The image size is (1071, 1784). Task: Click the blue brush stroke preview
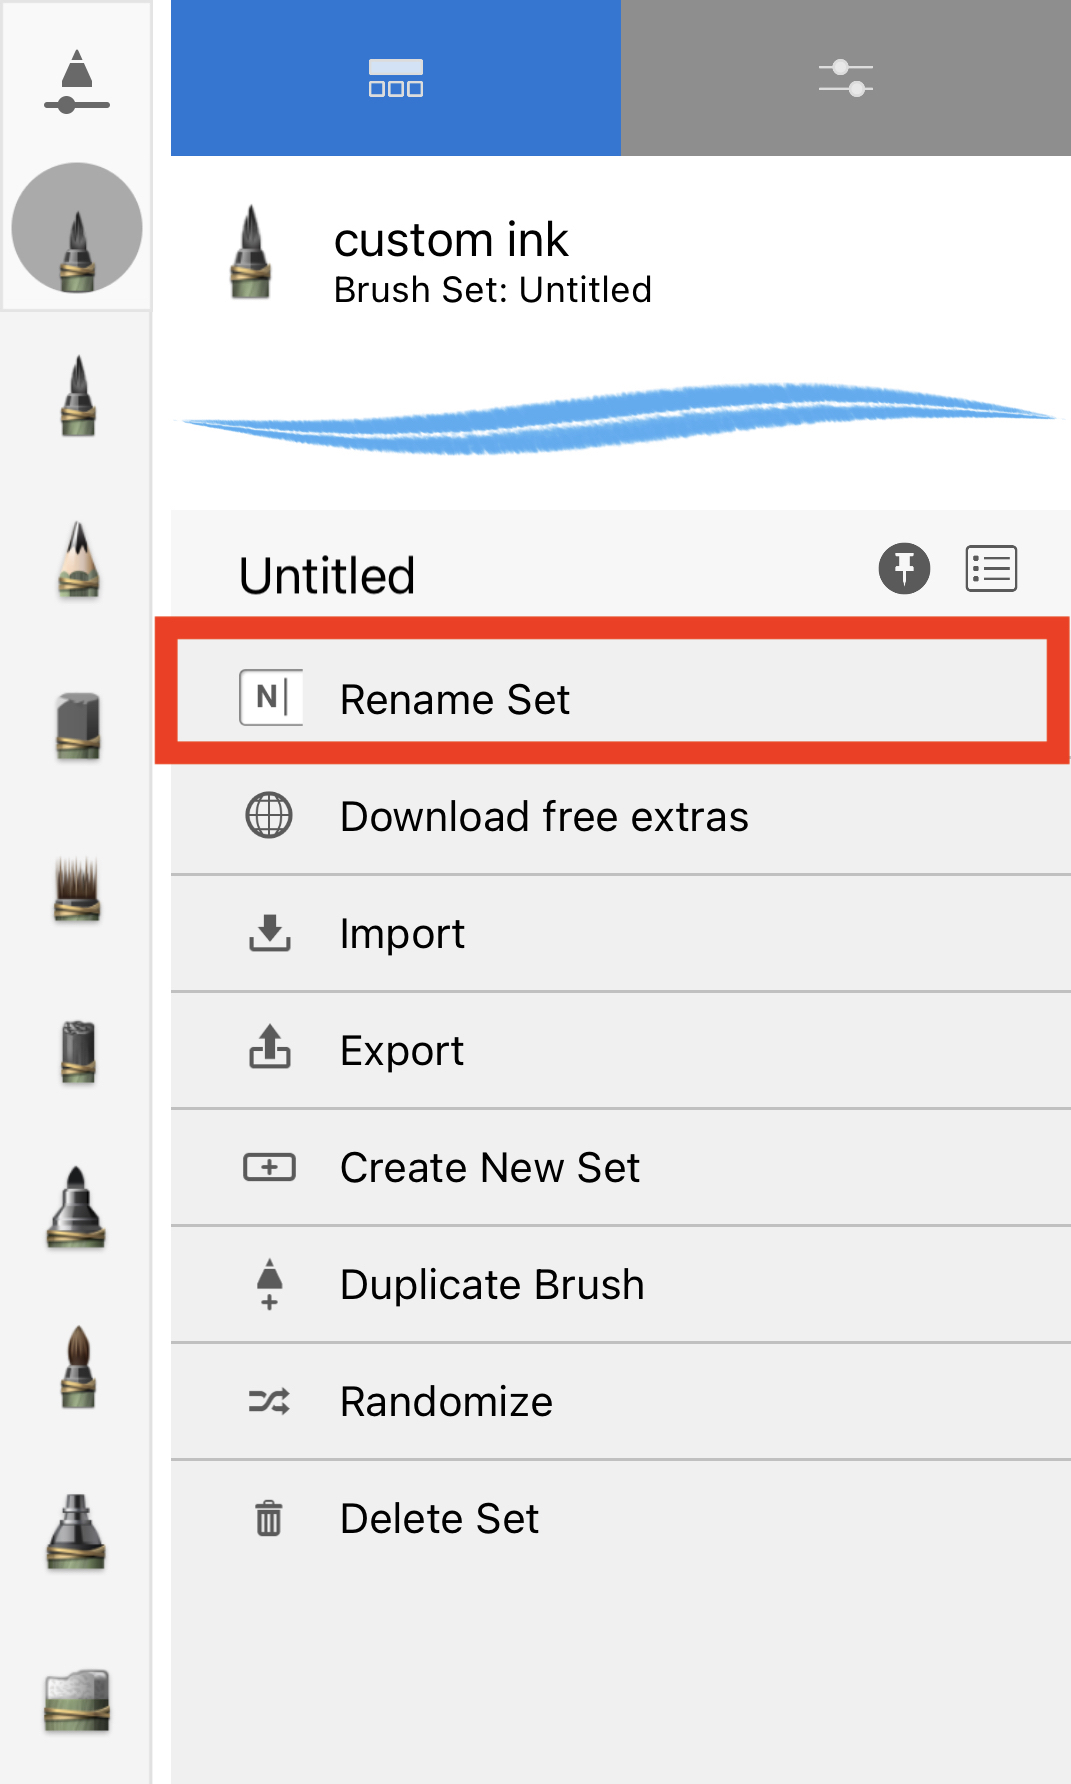tap(620, 418)
